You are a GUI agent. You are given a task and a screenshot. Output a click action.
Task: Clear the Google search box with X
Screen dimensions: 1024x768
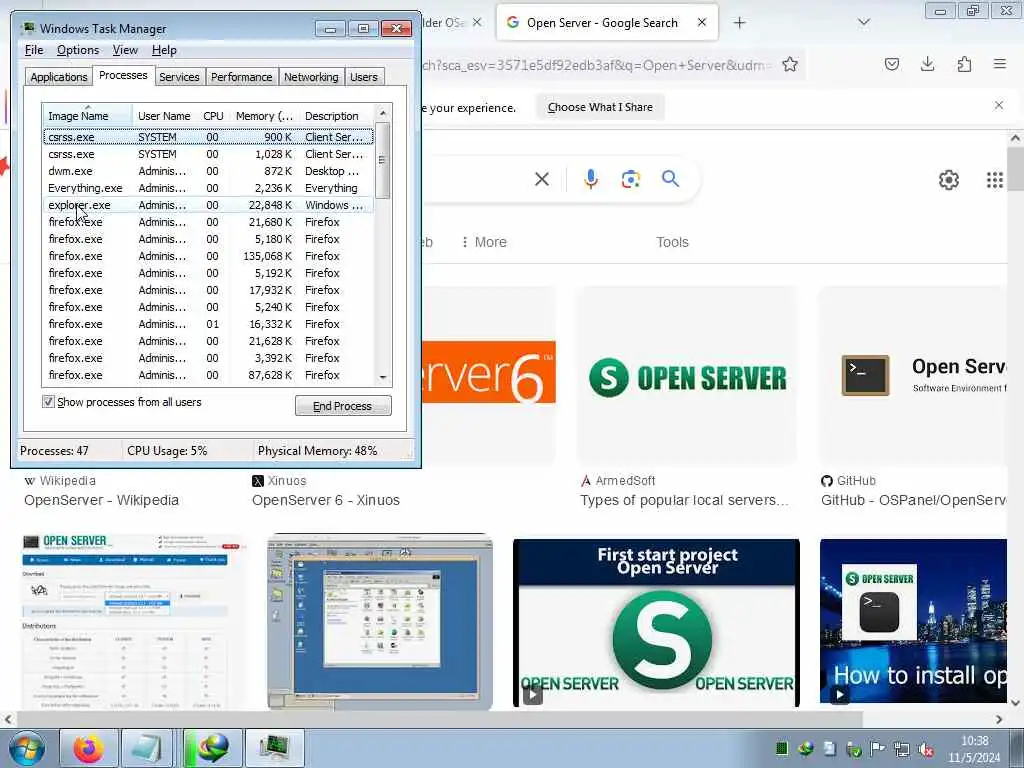tap(542, 179)
